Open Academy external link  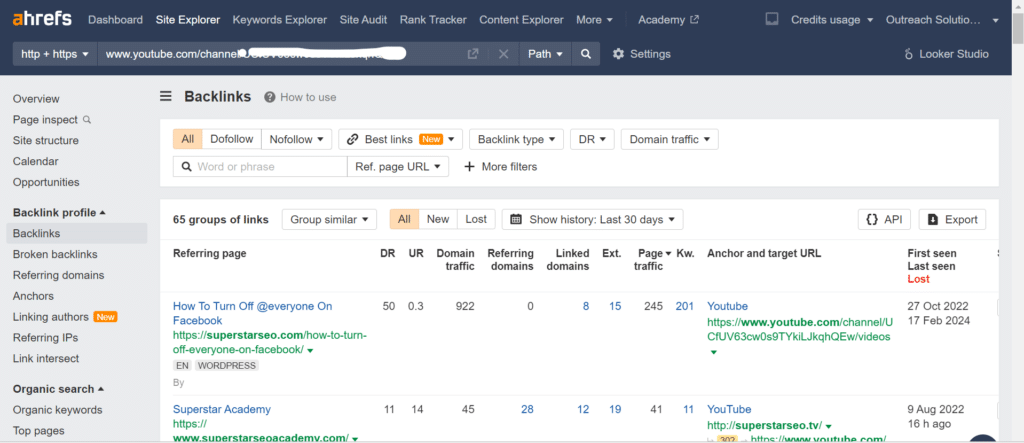[668, 20]
